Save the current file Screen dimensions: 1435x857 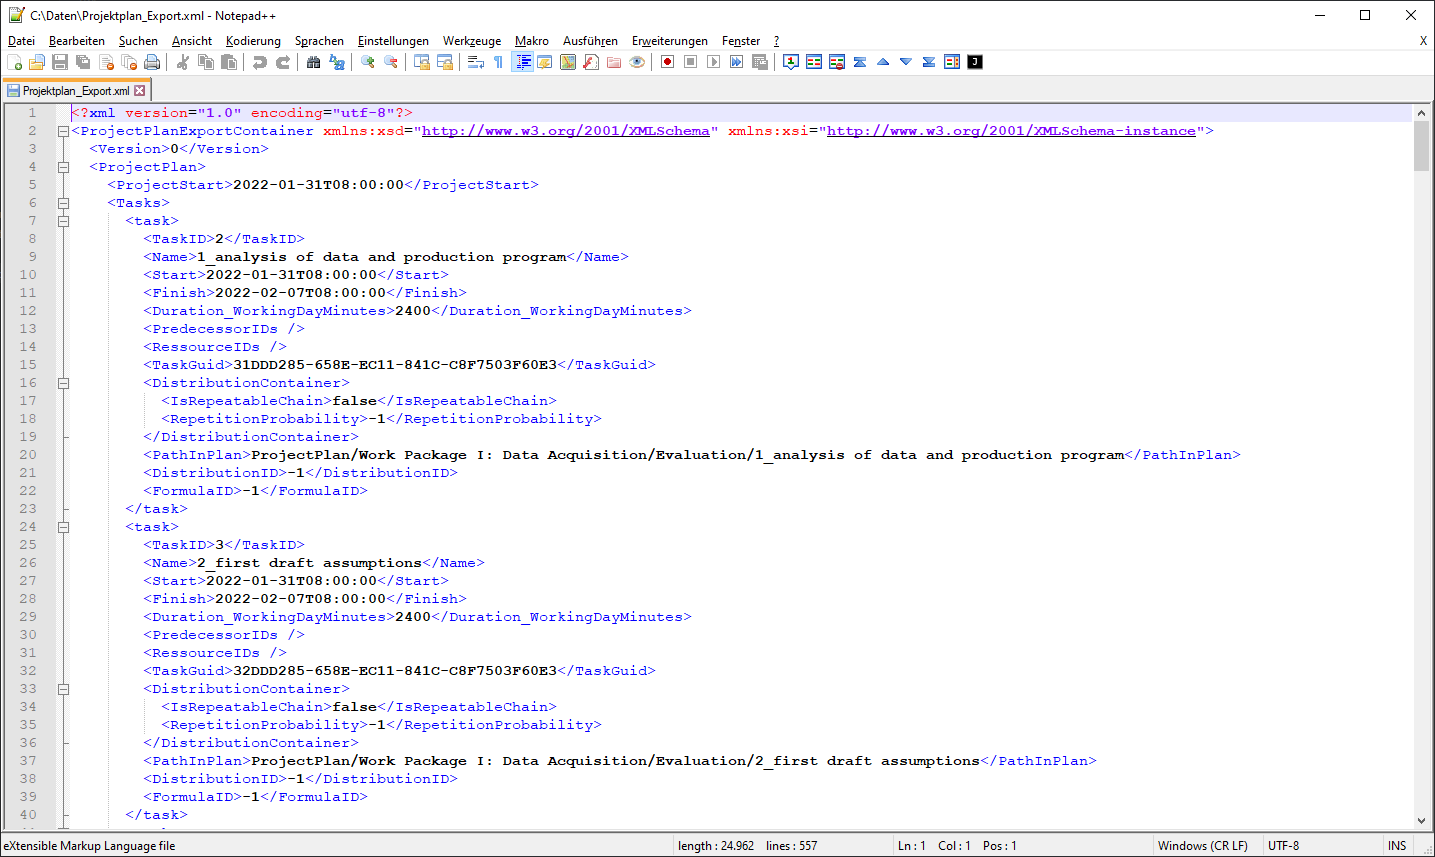point(60,61)
